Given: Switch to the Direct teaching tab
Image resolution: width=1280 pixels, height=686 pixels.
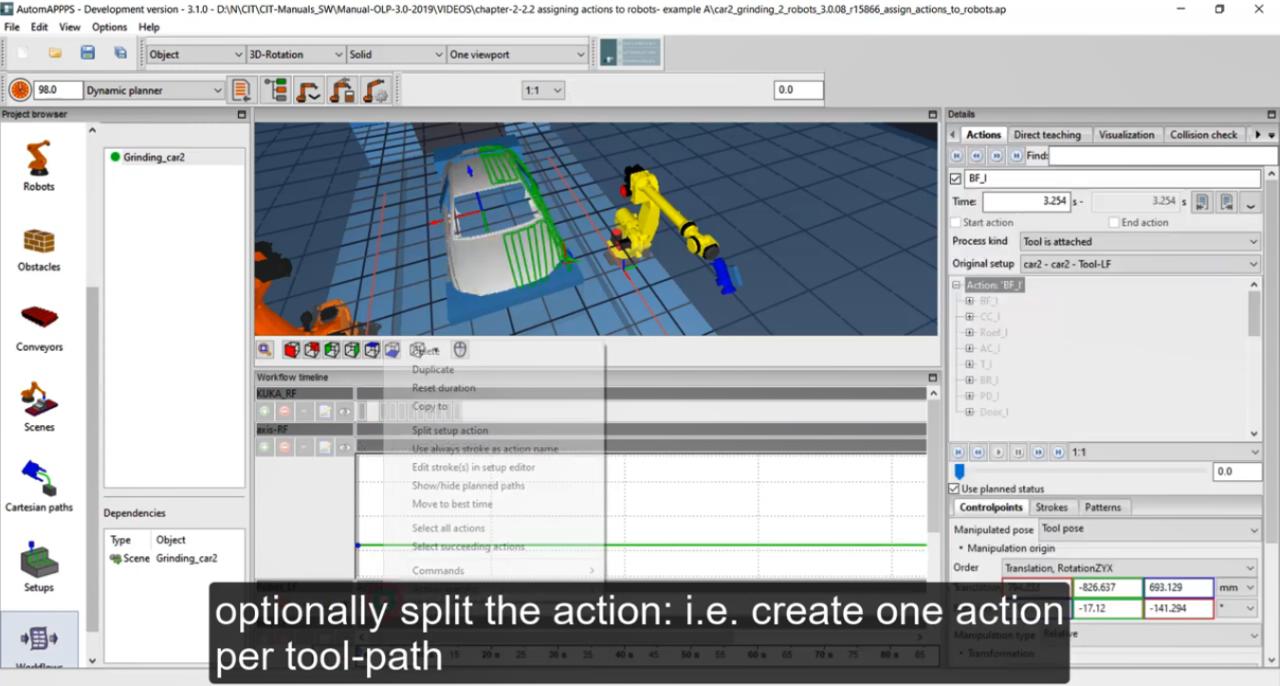Looking at the screenshot, I should point(1046,134).
